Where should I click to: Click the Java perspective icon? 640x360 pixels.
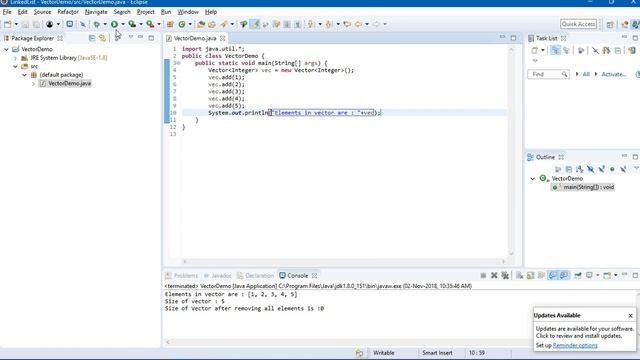(x=636, y=24)
